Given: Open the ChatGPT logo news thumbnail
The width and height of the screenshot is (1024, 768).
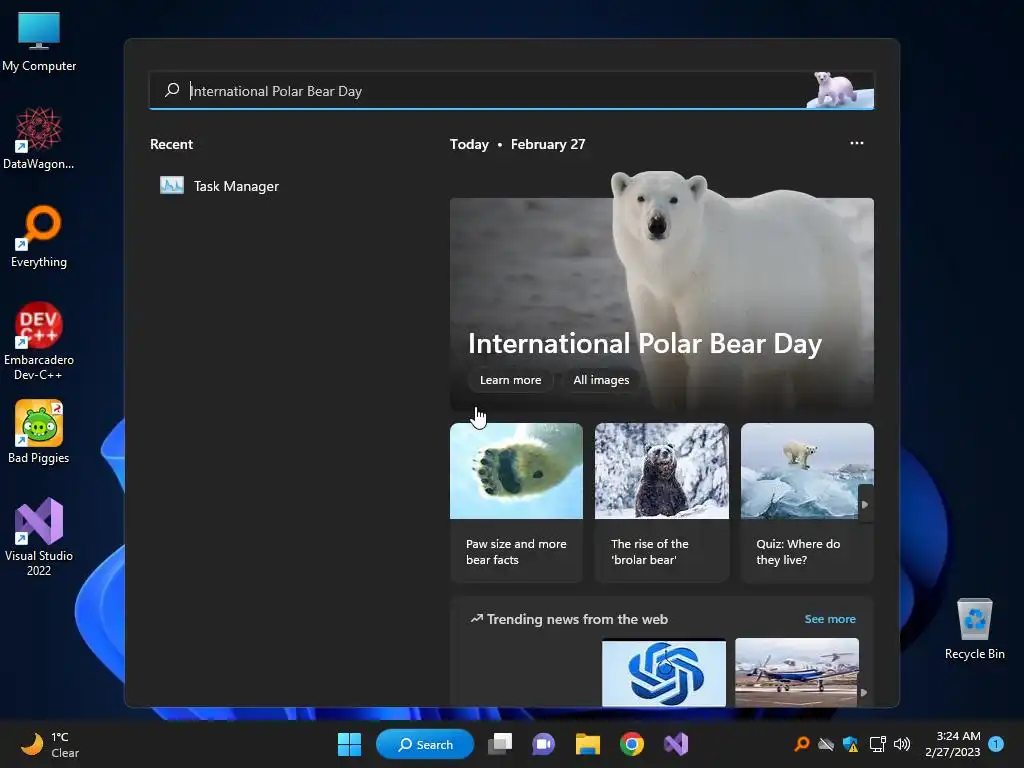Looking at the screenshot, I should [664, 673].
